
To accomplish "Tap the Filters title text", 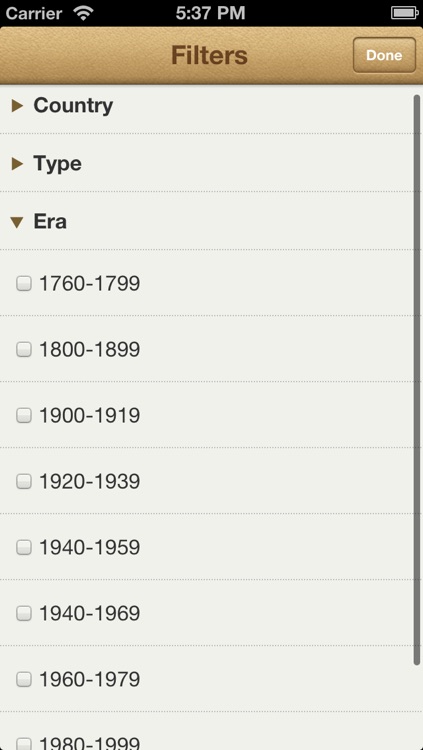I will click(210, 55).
